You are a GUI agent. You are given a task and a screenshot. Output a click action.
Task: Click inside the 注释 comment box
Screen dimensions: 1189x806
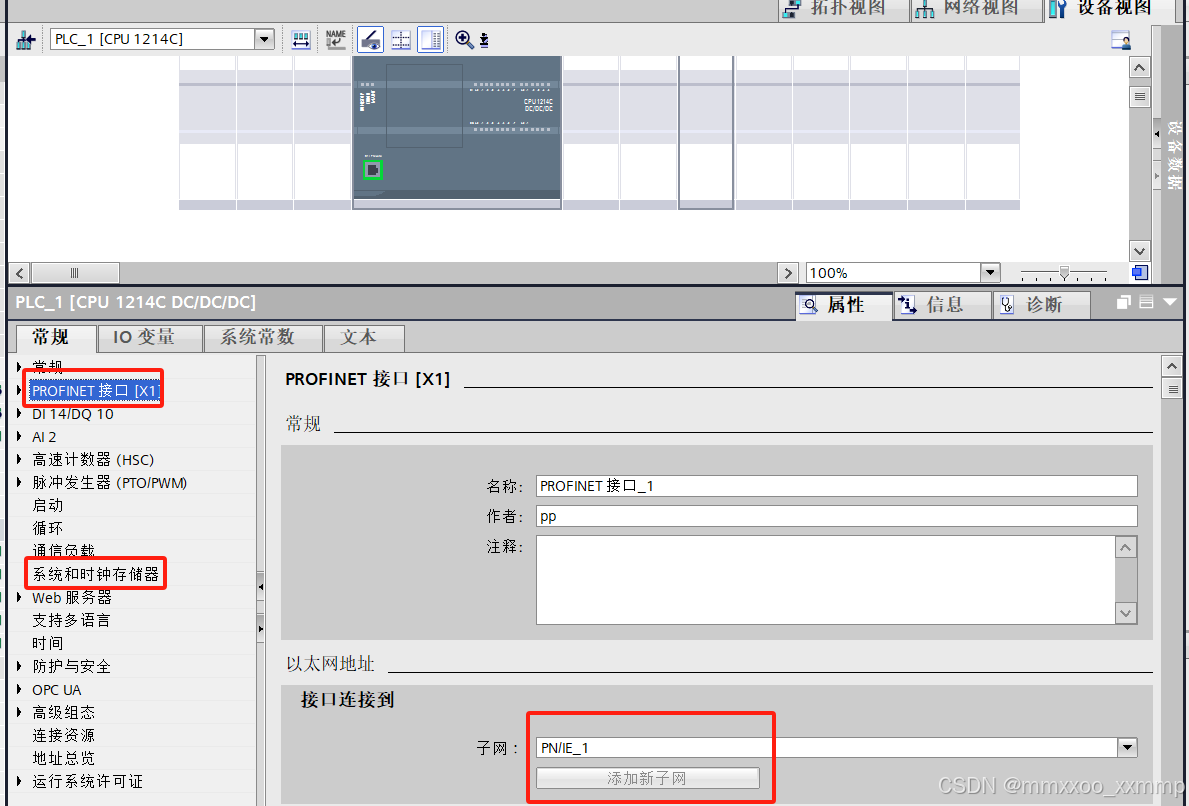click(x=826, y=580)
